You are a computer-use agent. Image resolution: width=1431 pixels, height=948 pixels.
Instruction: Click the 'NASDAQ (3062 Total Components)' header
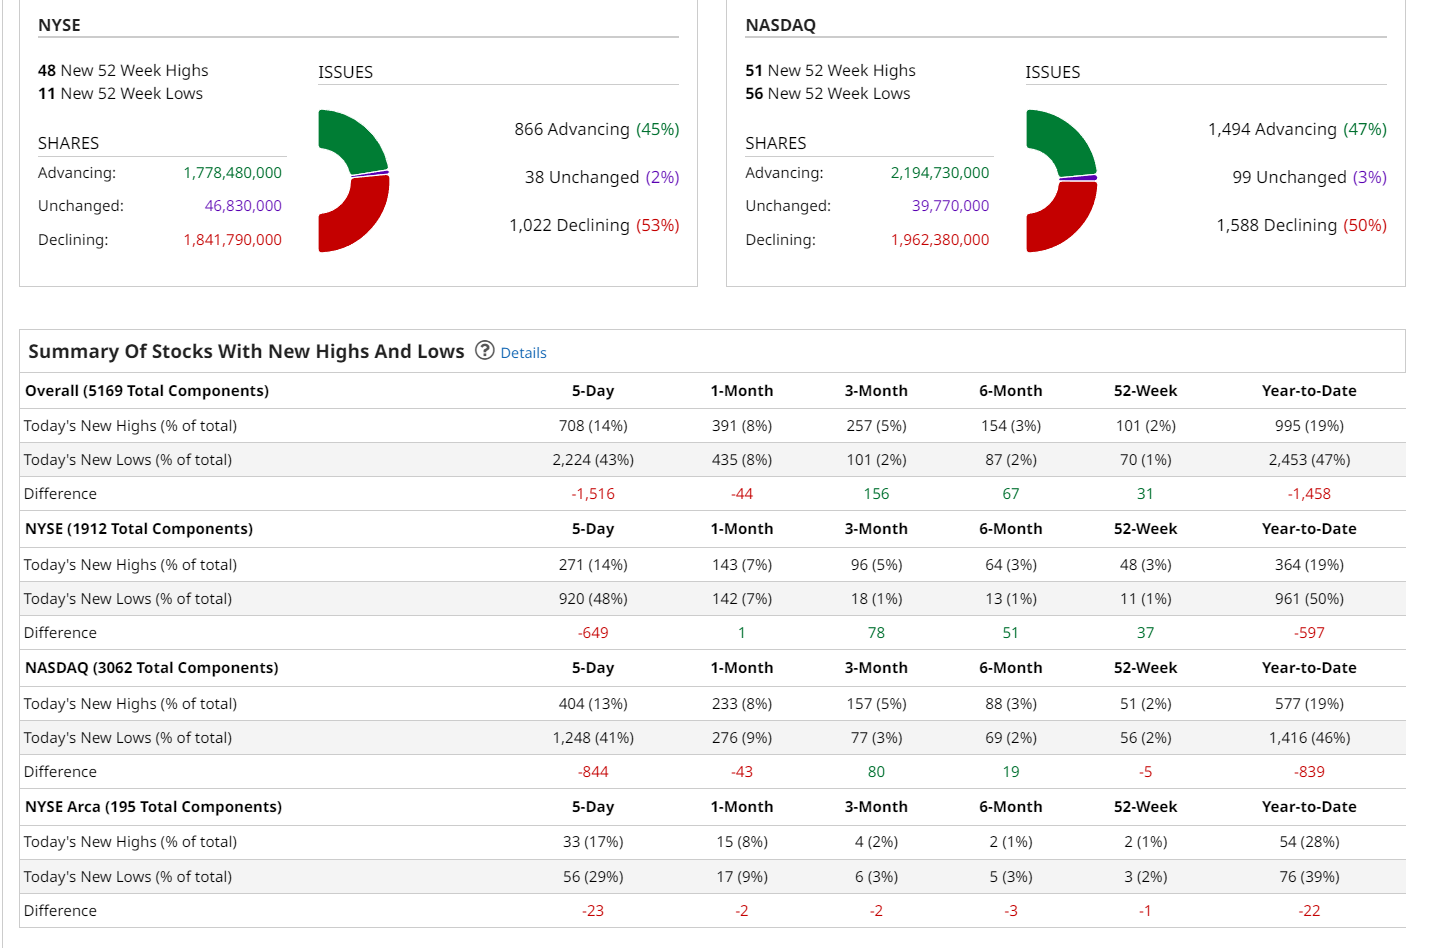(x=152, y=668)
